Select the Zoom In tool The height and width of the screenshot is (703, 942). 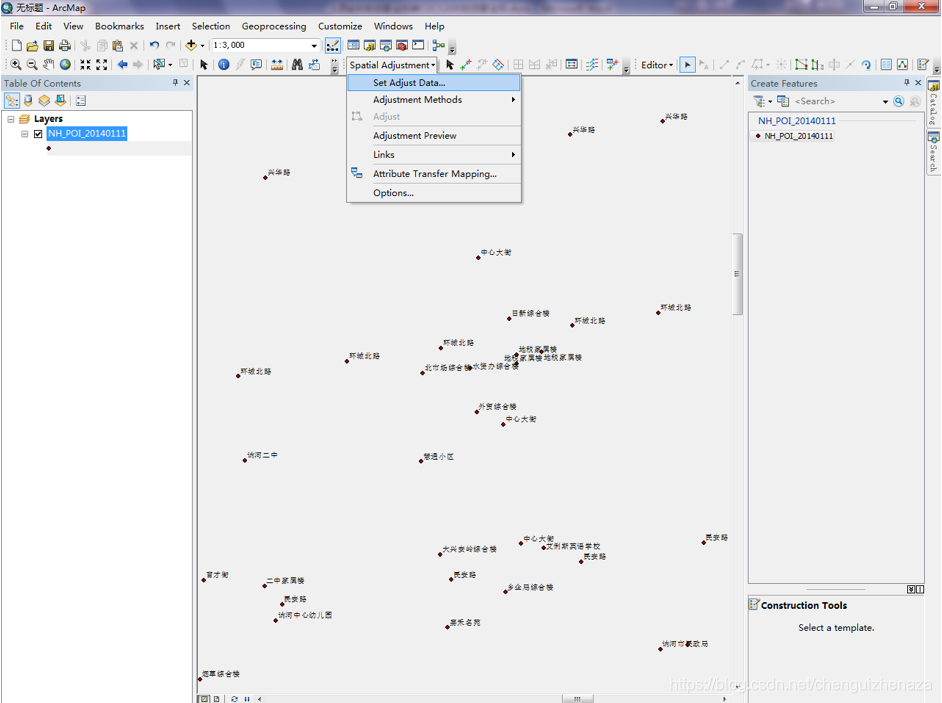[16, 64]
